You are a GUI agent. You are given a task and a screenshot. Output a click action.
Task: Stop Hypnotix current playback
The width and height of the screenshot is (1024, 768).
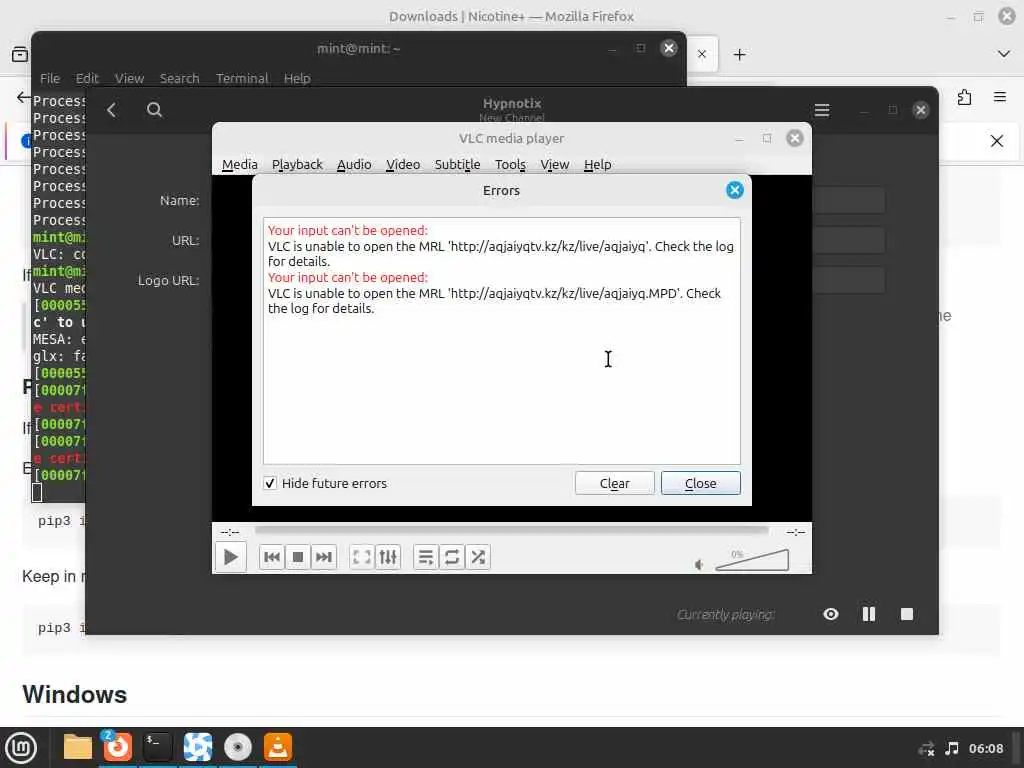point(906,614)
